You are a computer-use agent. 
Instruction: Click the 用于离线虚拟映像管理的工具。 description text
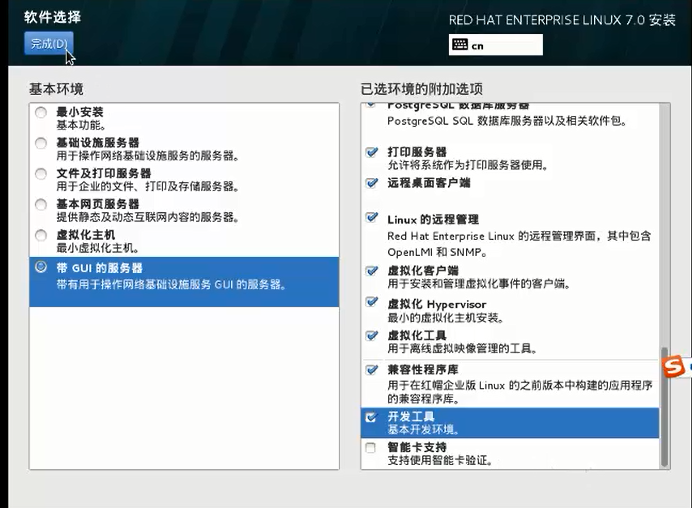[x=463, y=349]
